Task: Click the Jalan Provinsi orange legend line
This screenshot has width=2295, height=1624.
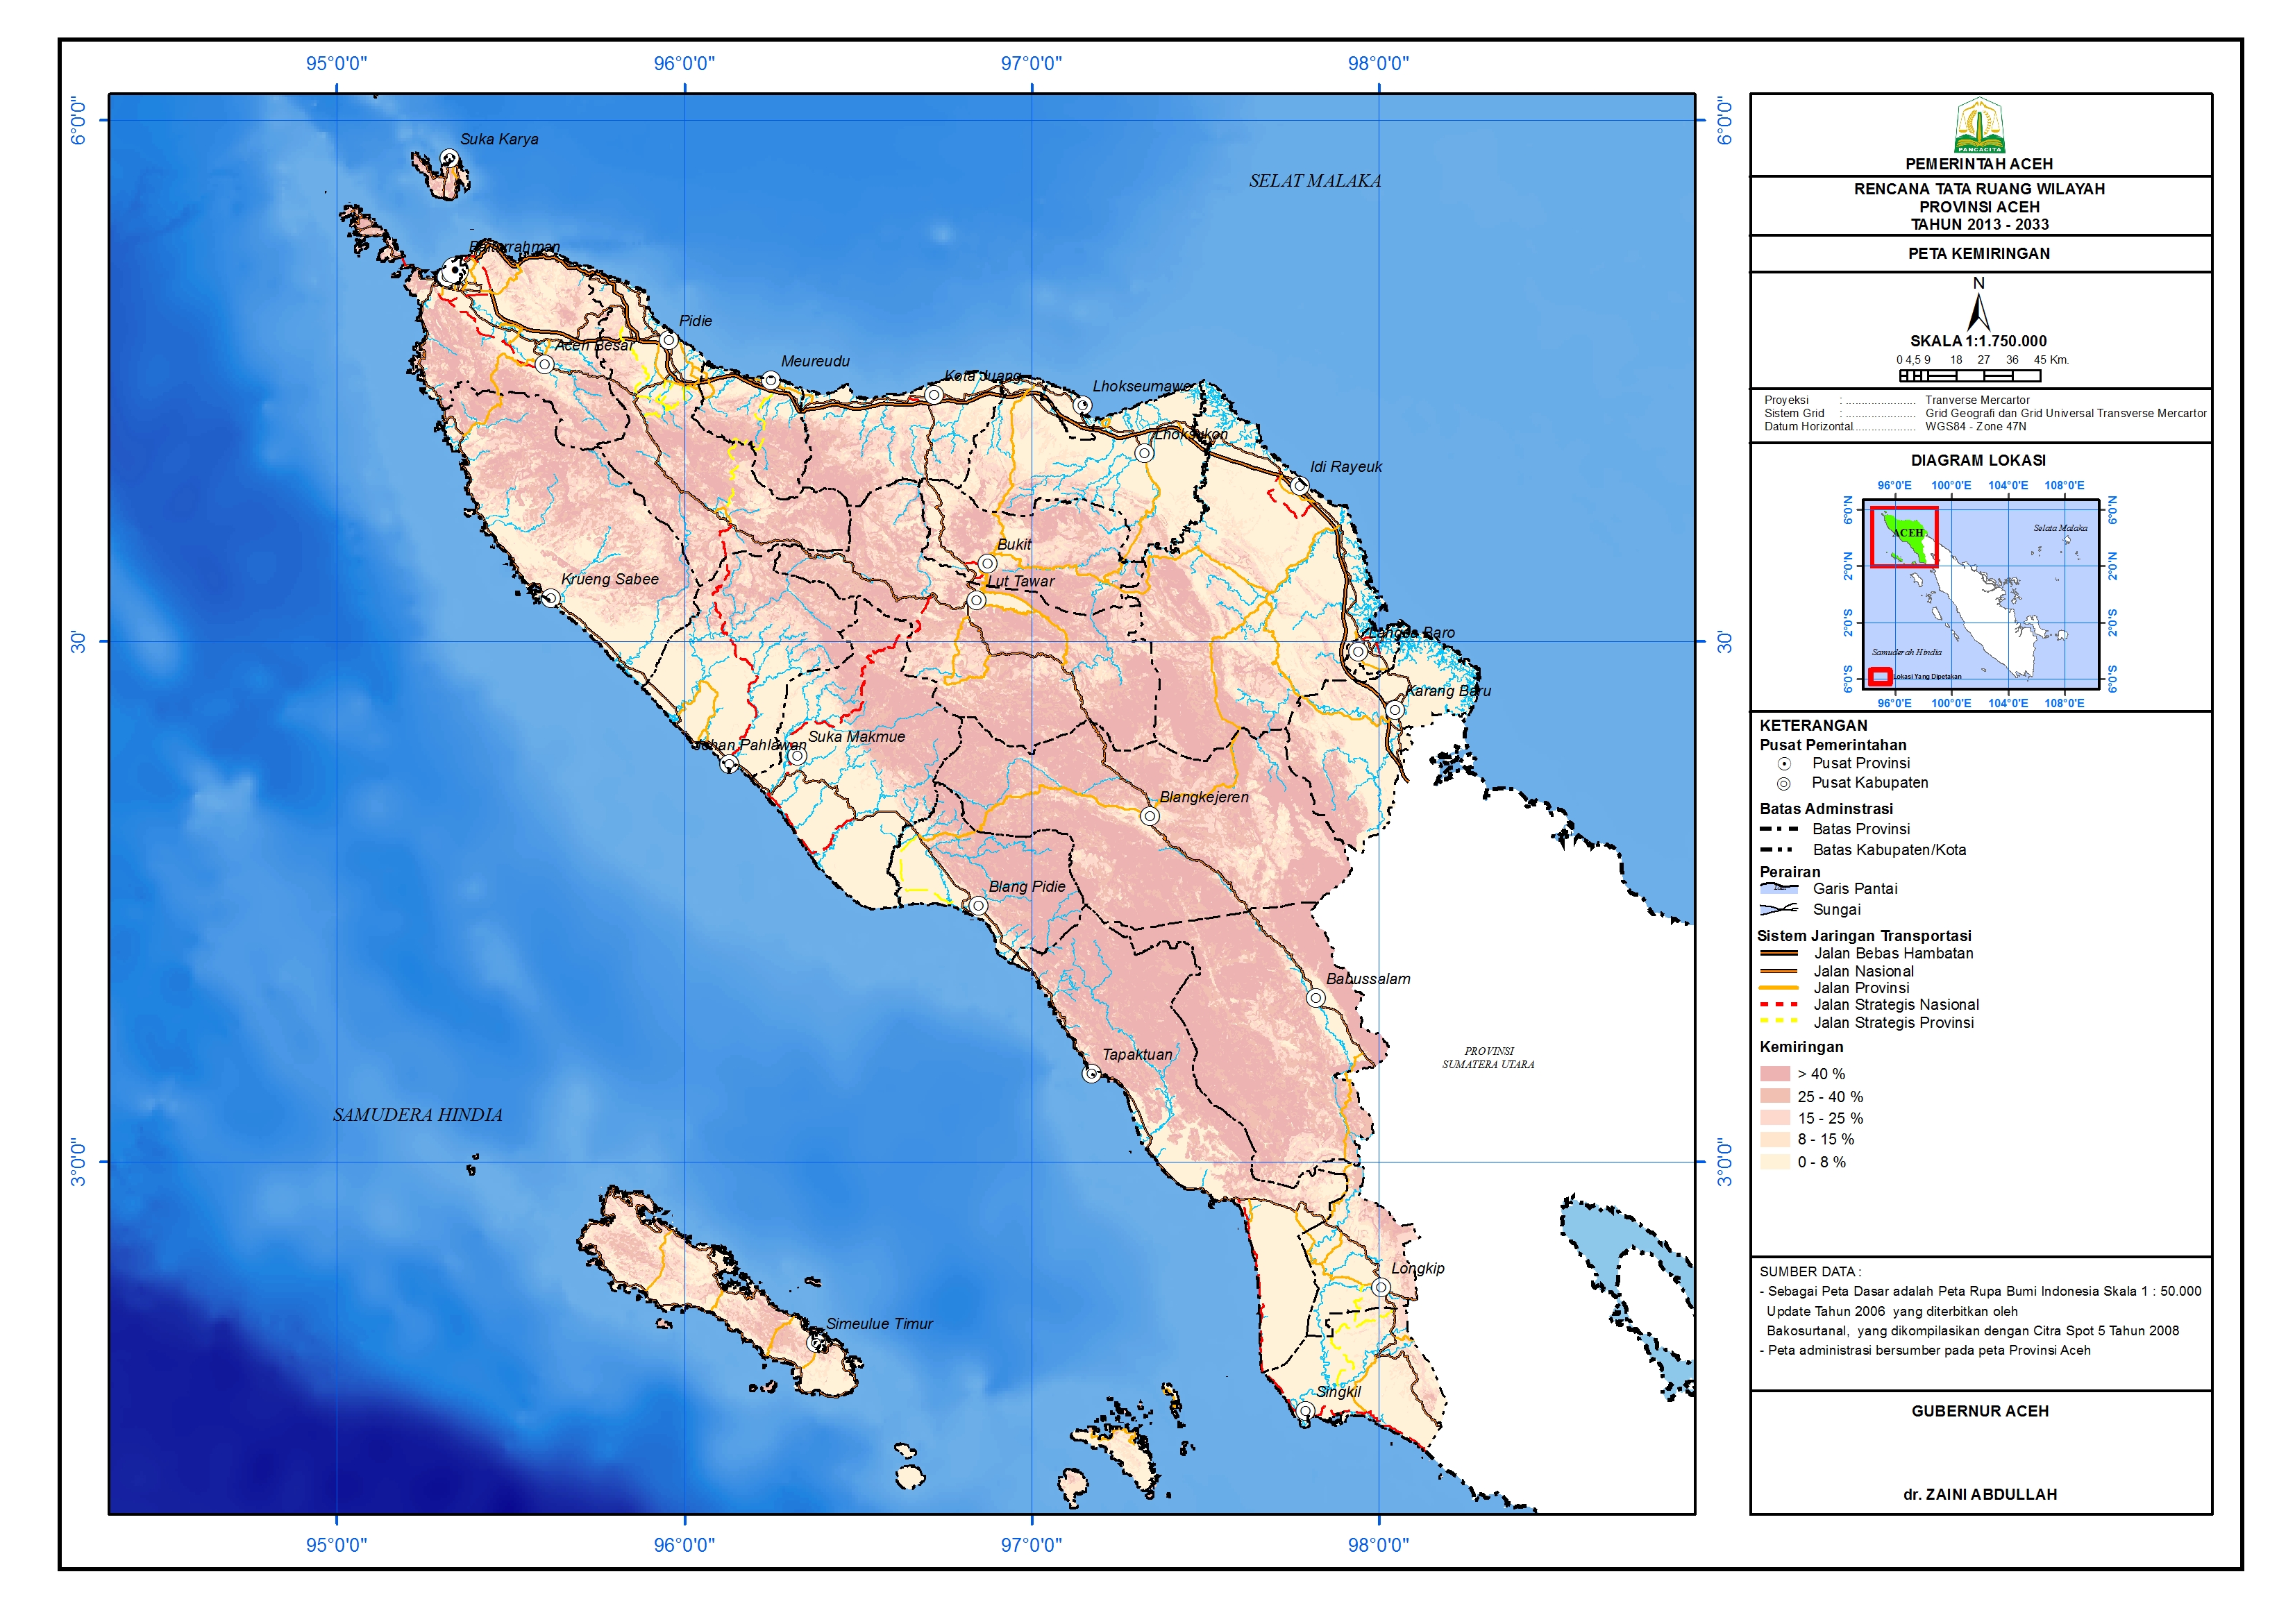Action: [1779, 988]
